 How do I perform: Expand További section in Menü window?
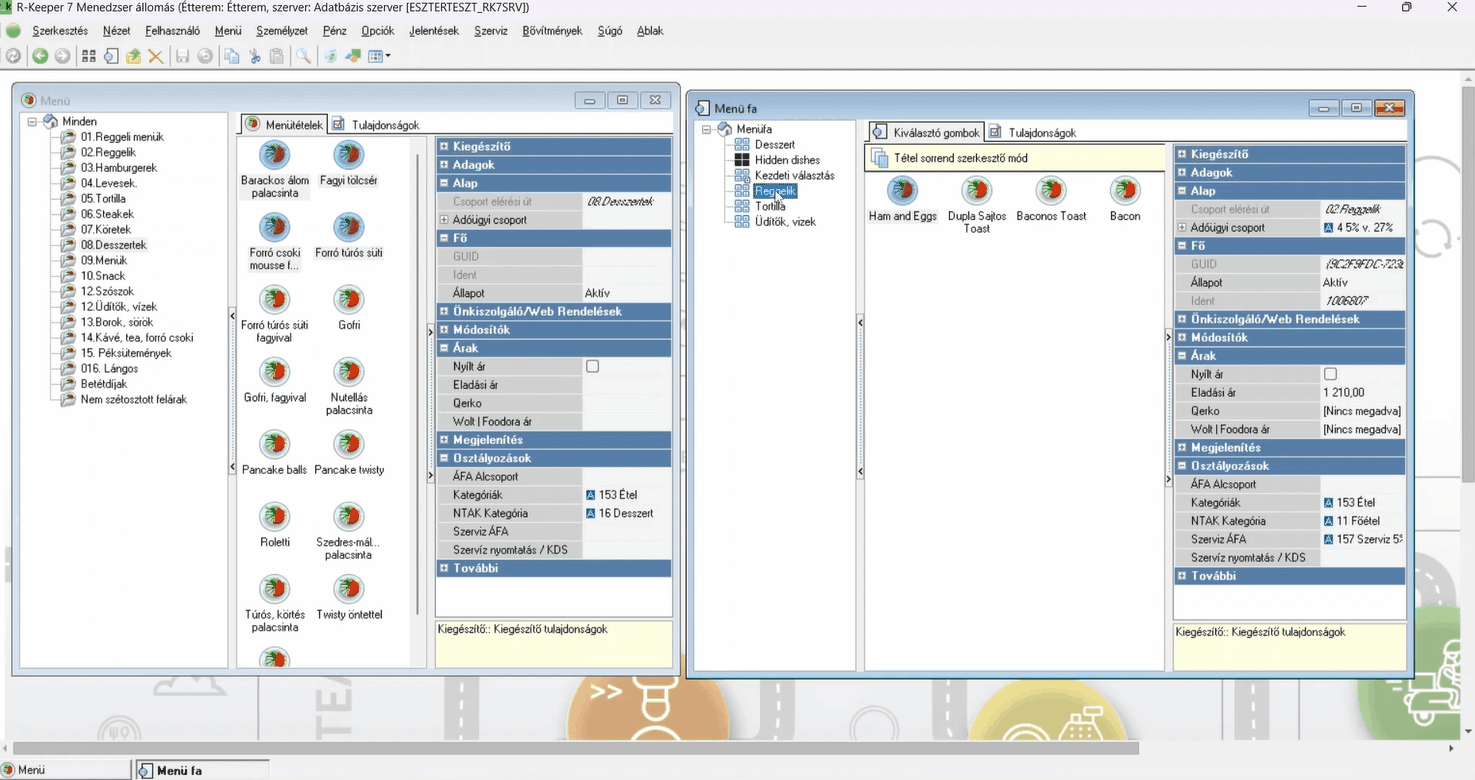(444, 568)
